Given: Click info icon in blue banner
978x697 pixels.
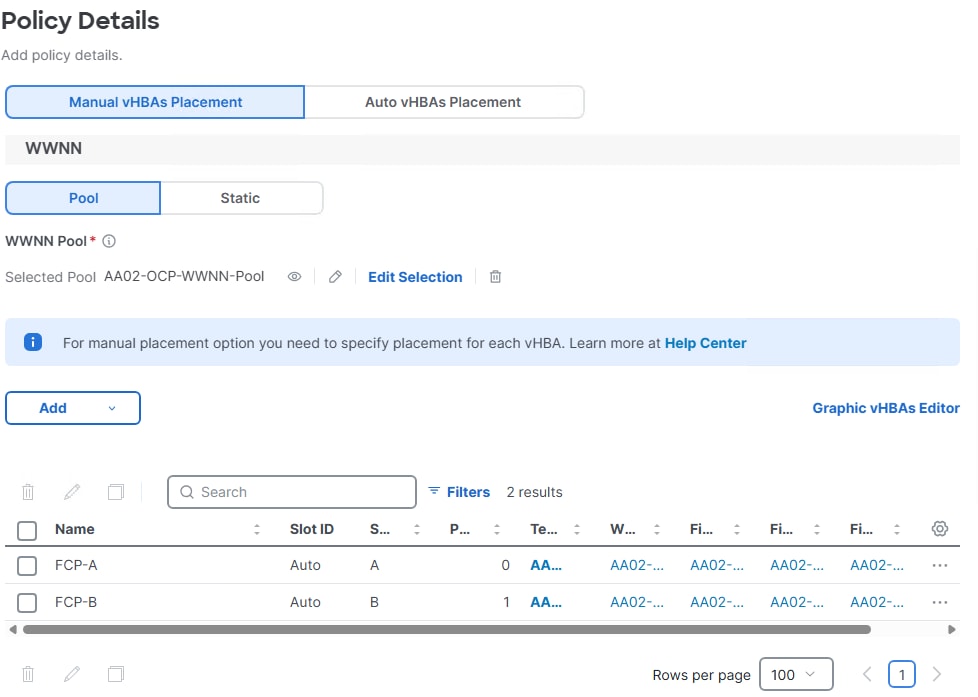Looking at the screenshot, I should click(33, 342).
